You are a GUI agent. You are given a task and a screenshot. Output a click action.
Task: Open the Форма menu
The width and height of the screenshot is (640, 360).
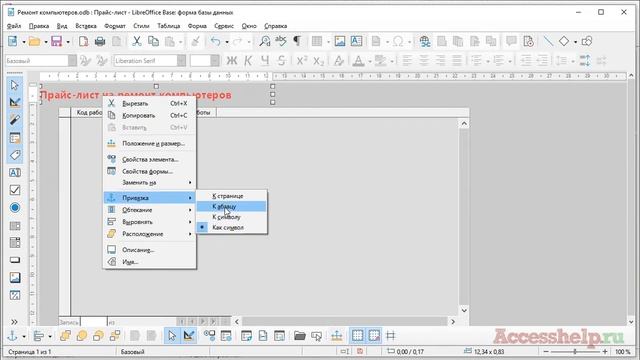[197, 26]
